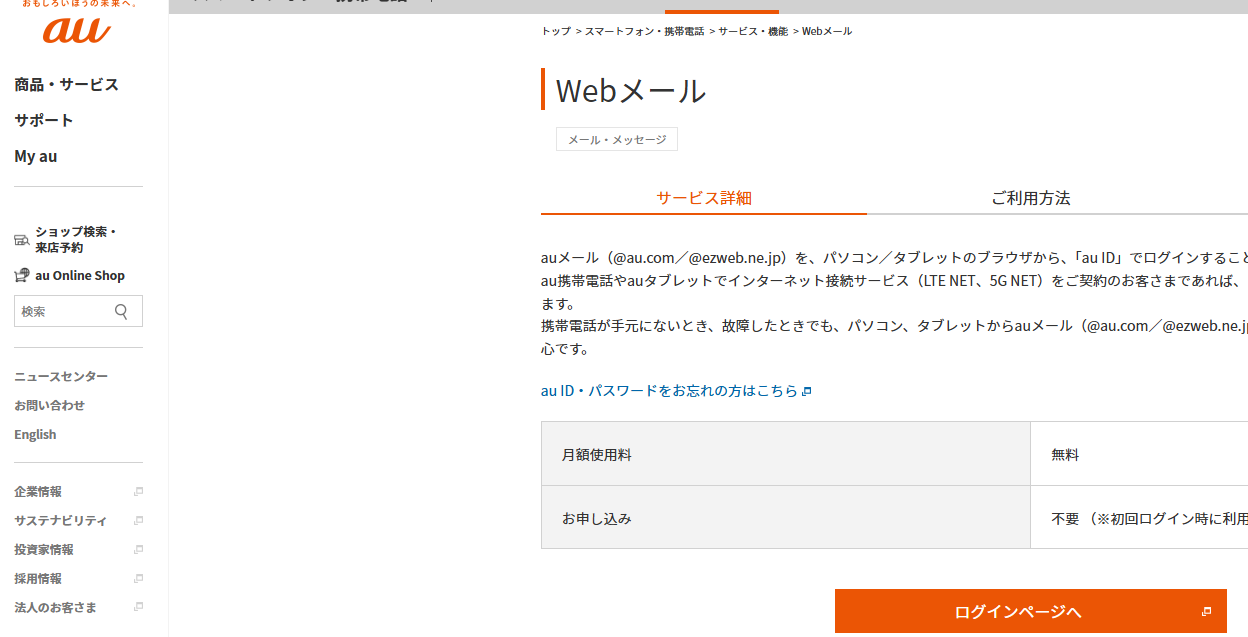Click external link icon beside 法人のお客さま

138,607
